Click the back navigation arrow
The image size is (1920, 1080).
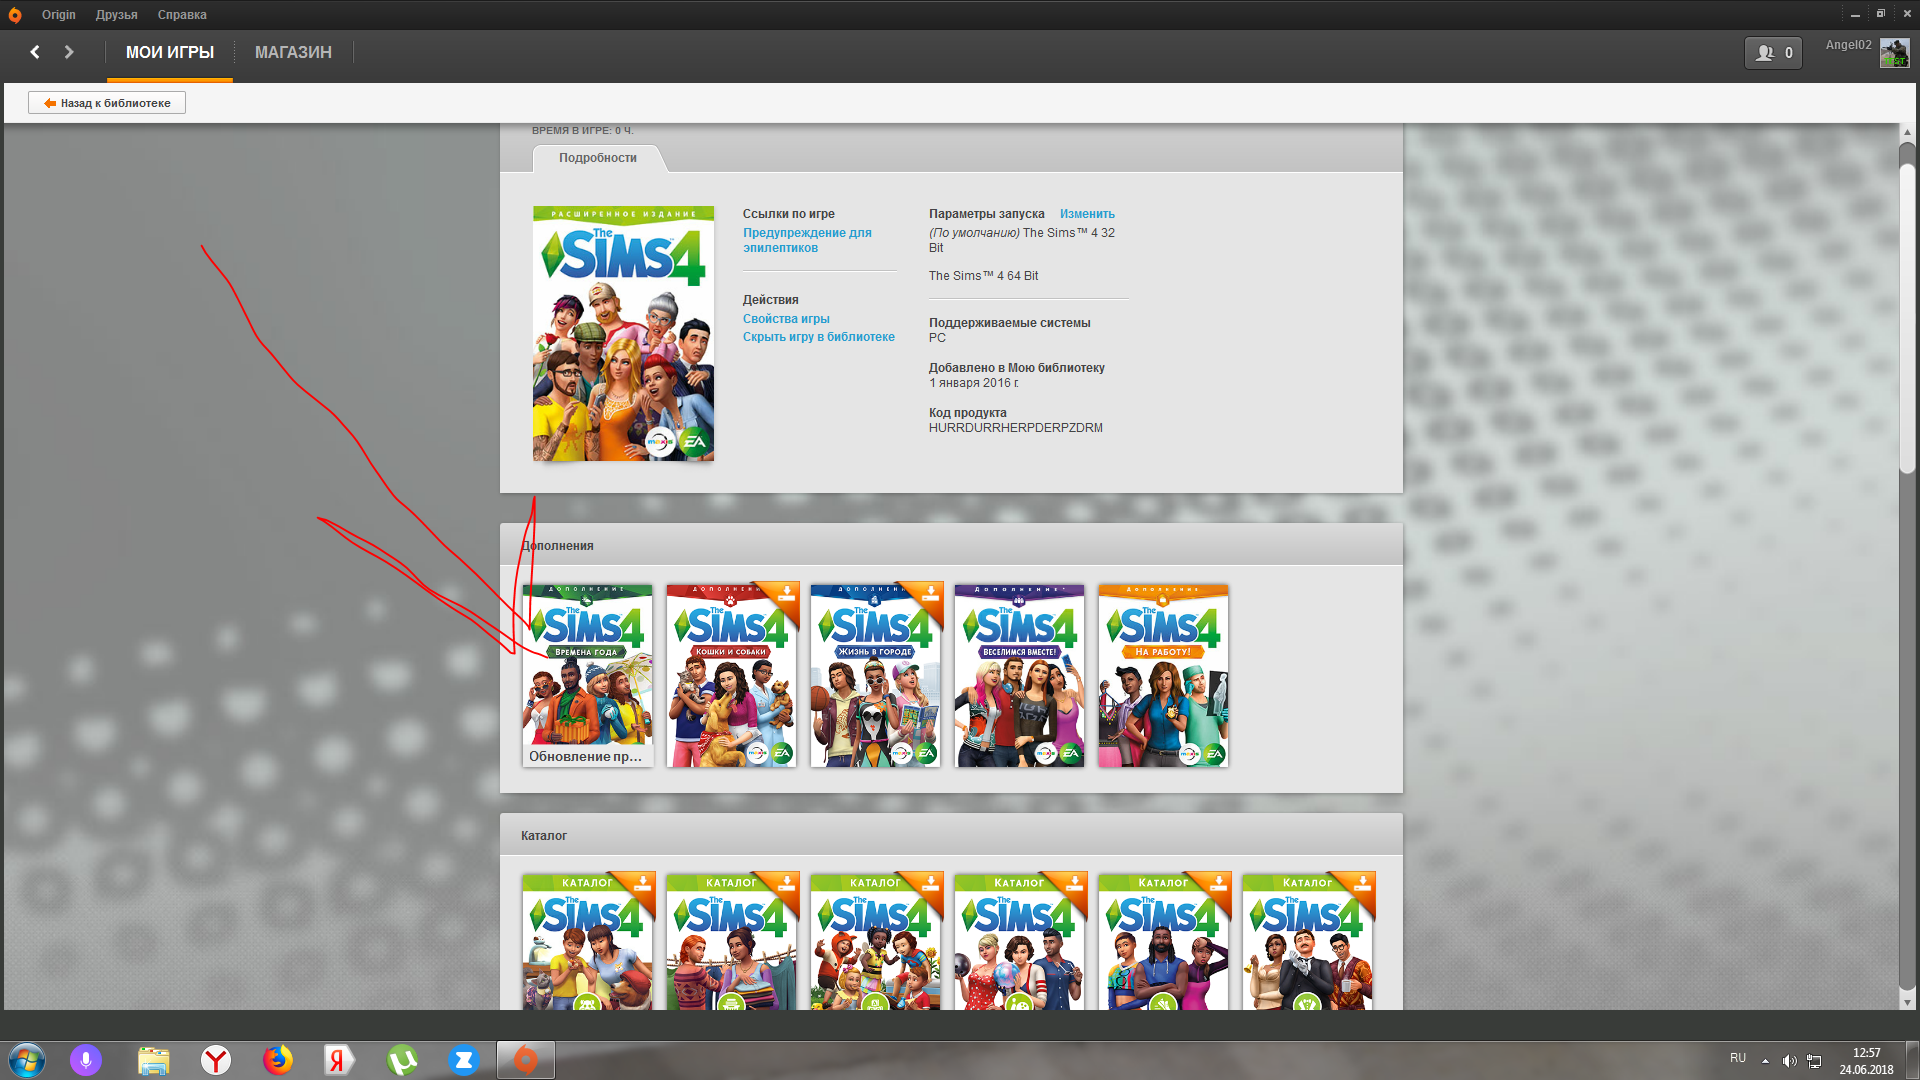click(x=35, y=52)
